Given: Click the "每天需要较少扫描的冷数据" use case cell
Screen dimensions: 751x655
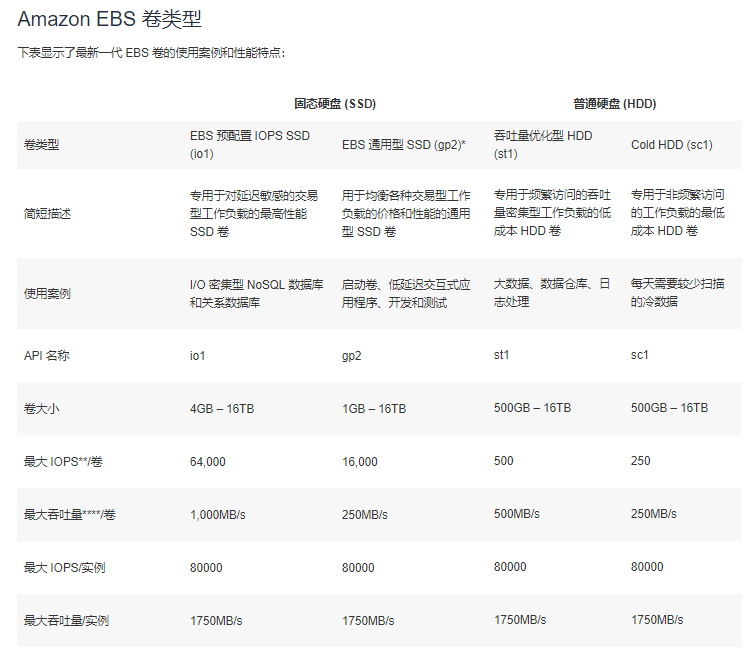Looking at the screenshot, I should coord(678,293).
